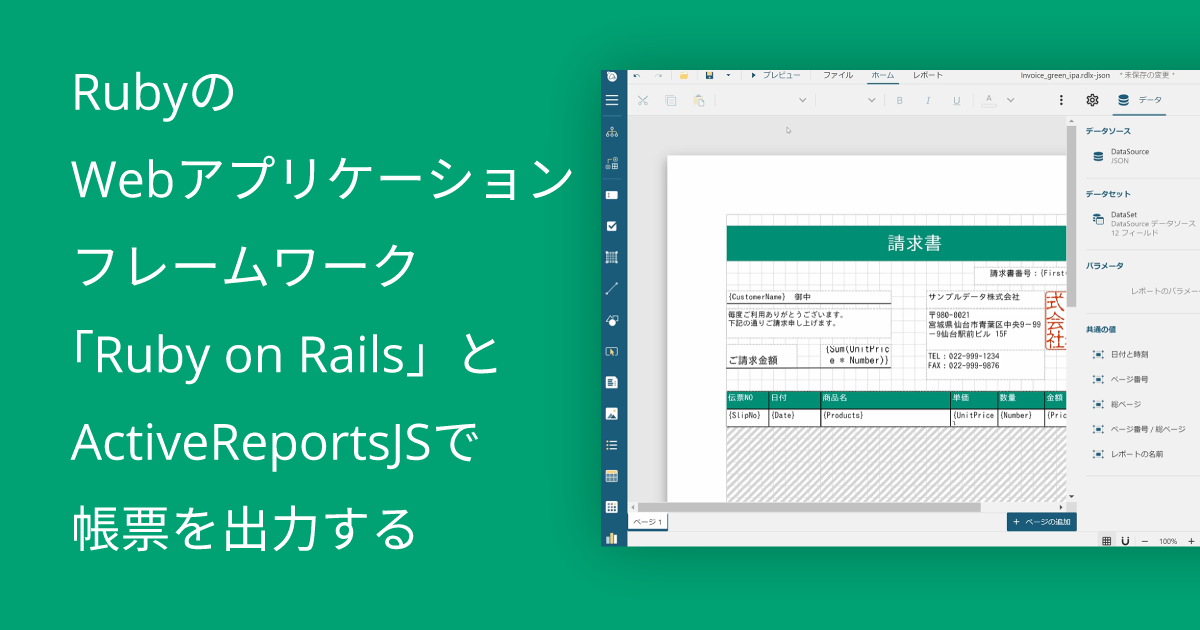The image size is (1200, 630).
Task: Toggle Italic formatting
Action: 928,100
